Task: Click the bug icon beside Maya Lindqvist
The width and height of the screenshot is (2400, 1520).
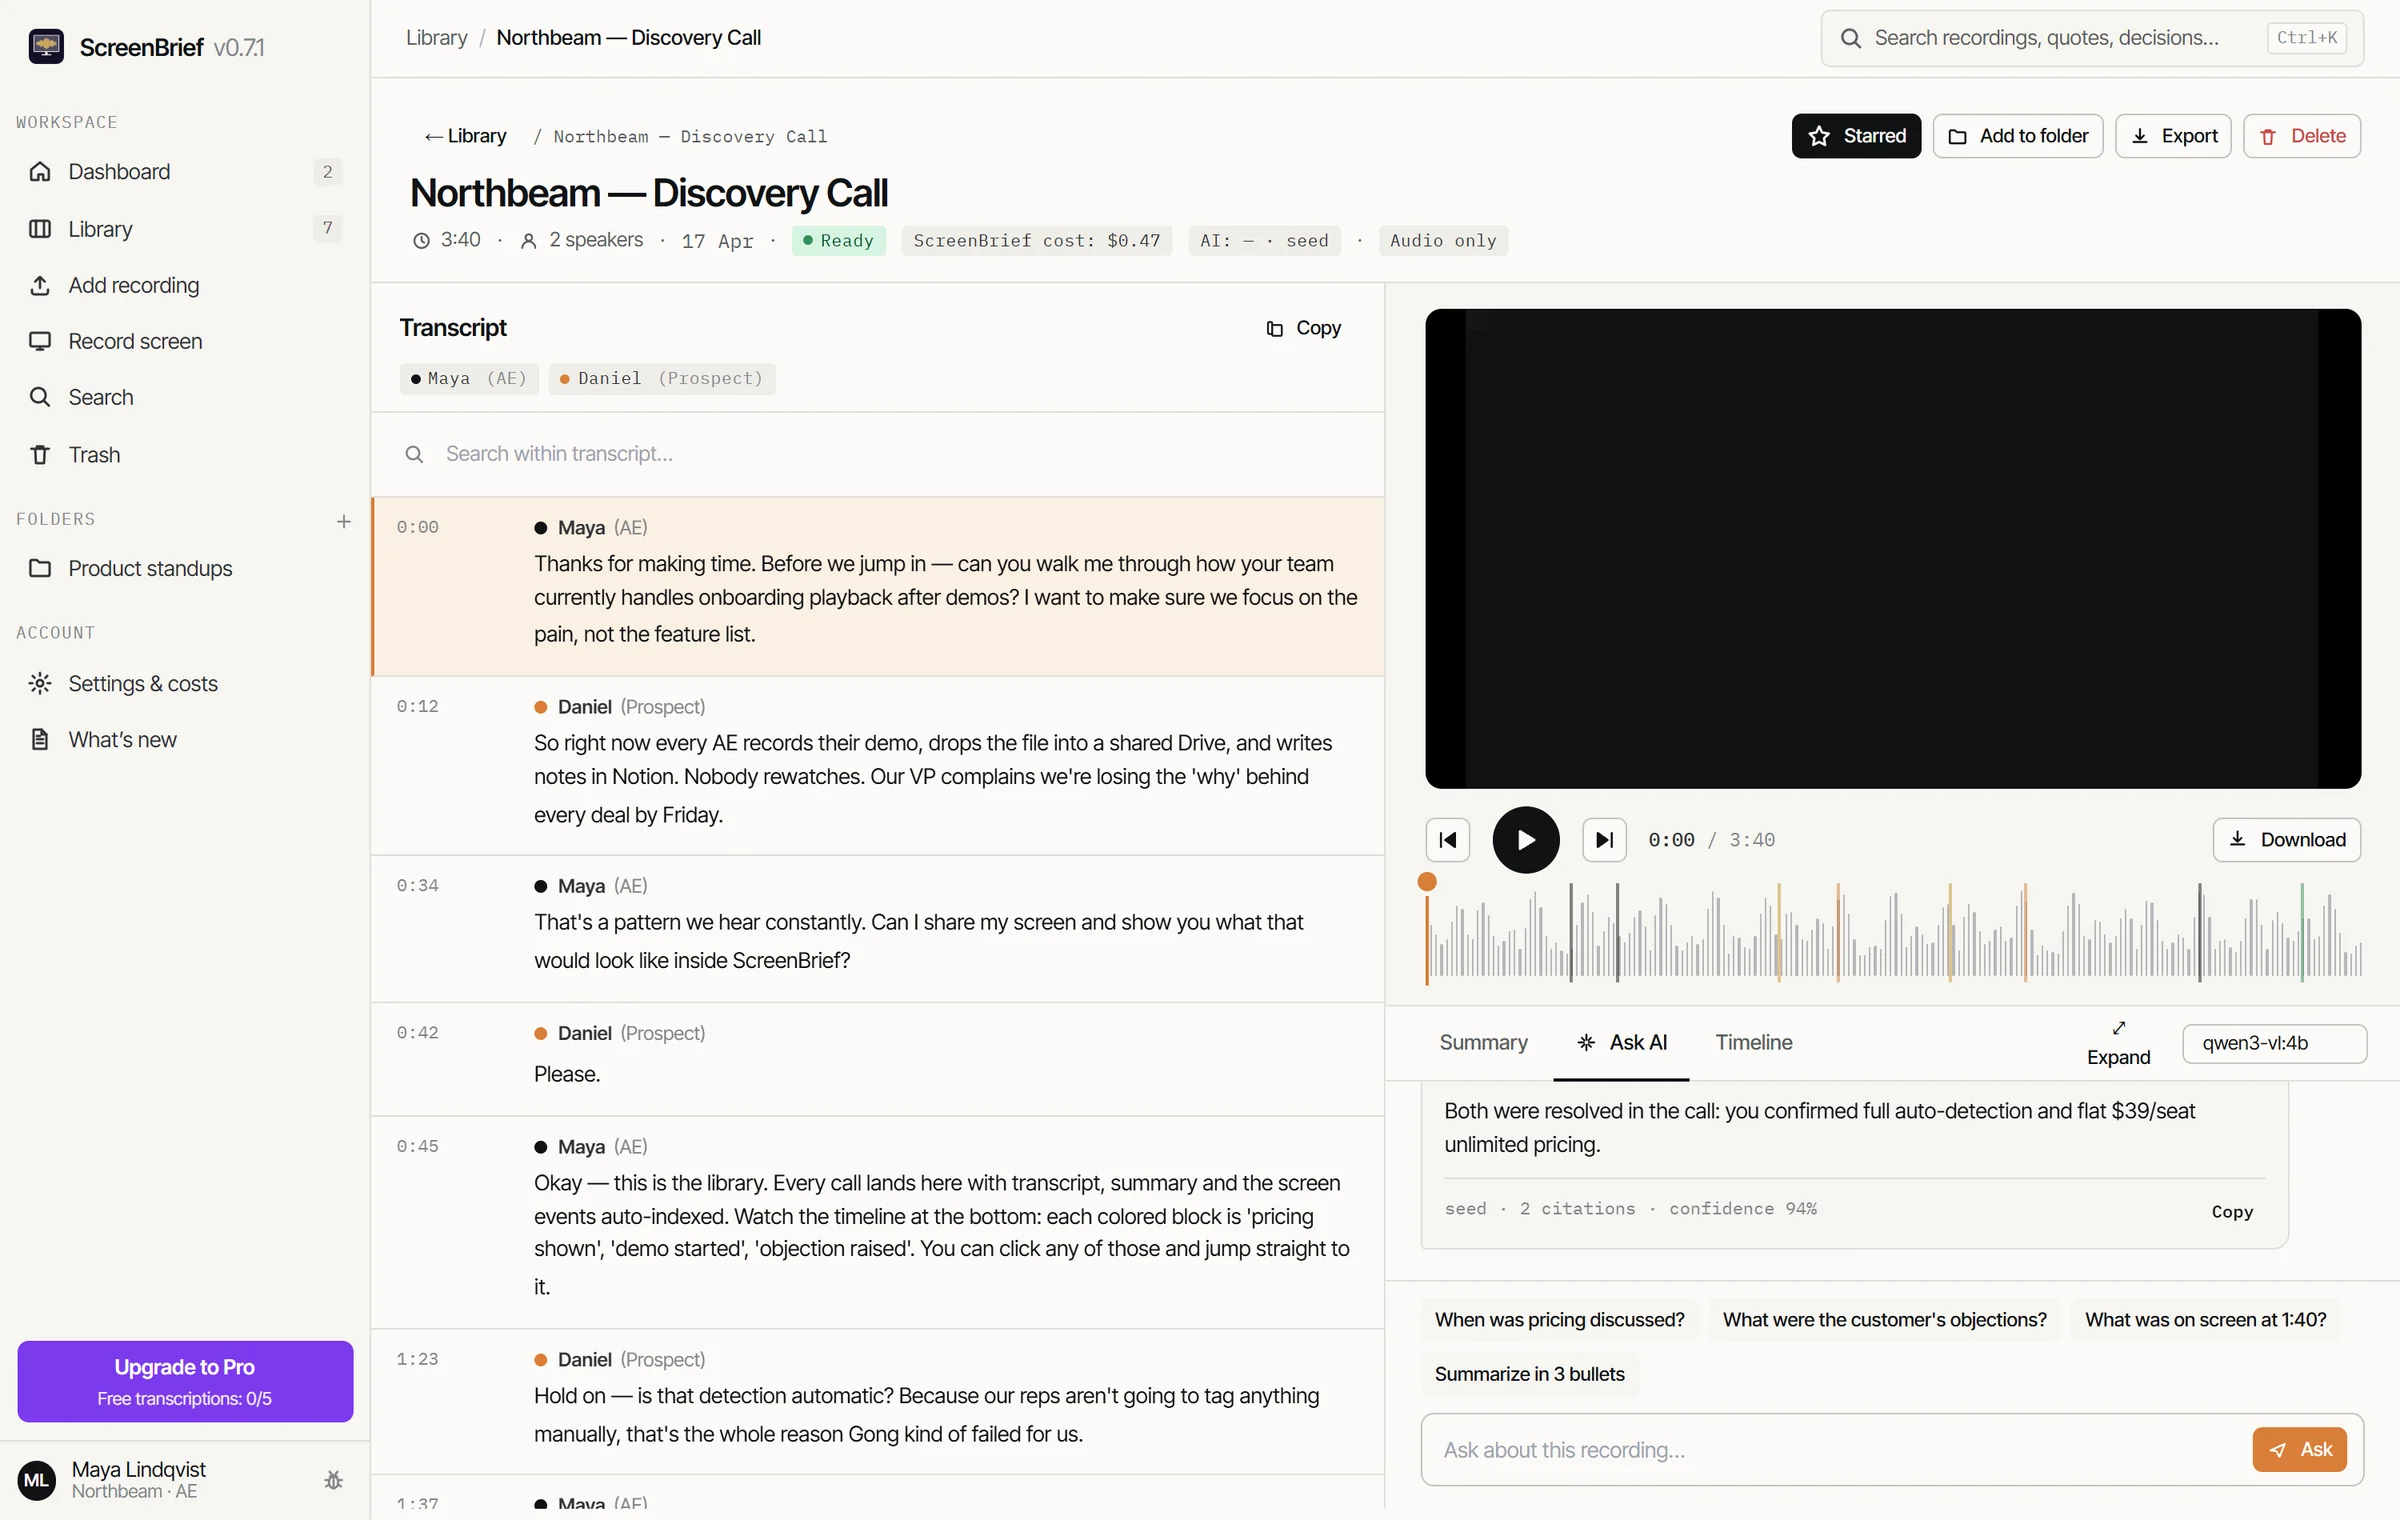Action: tap(334, 1480)
